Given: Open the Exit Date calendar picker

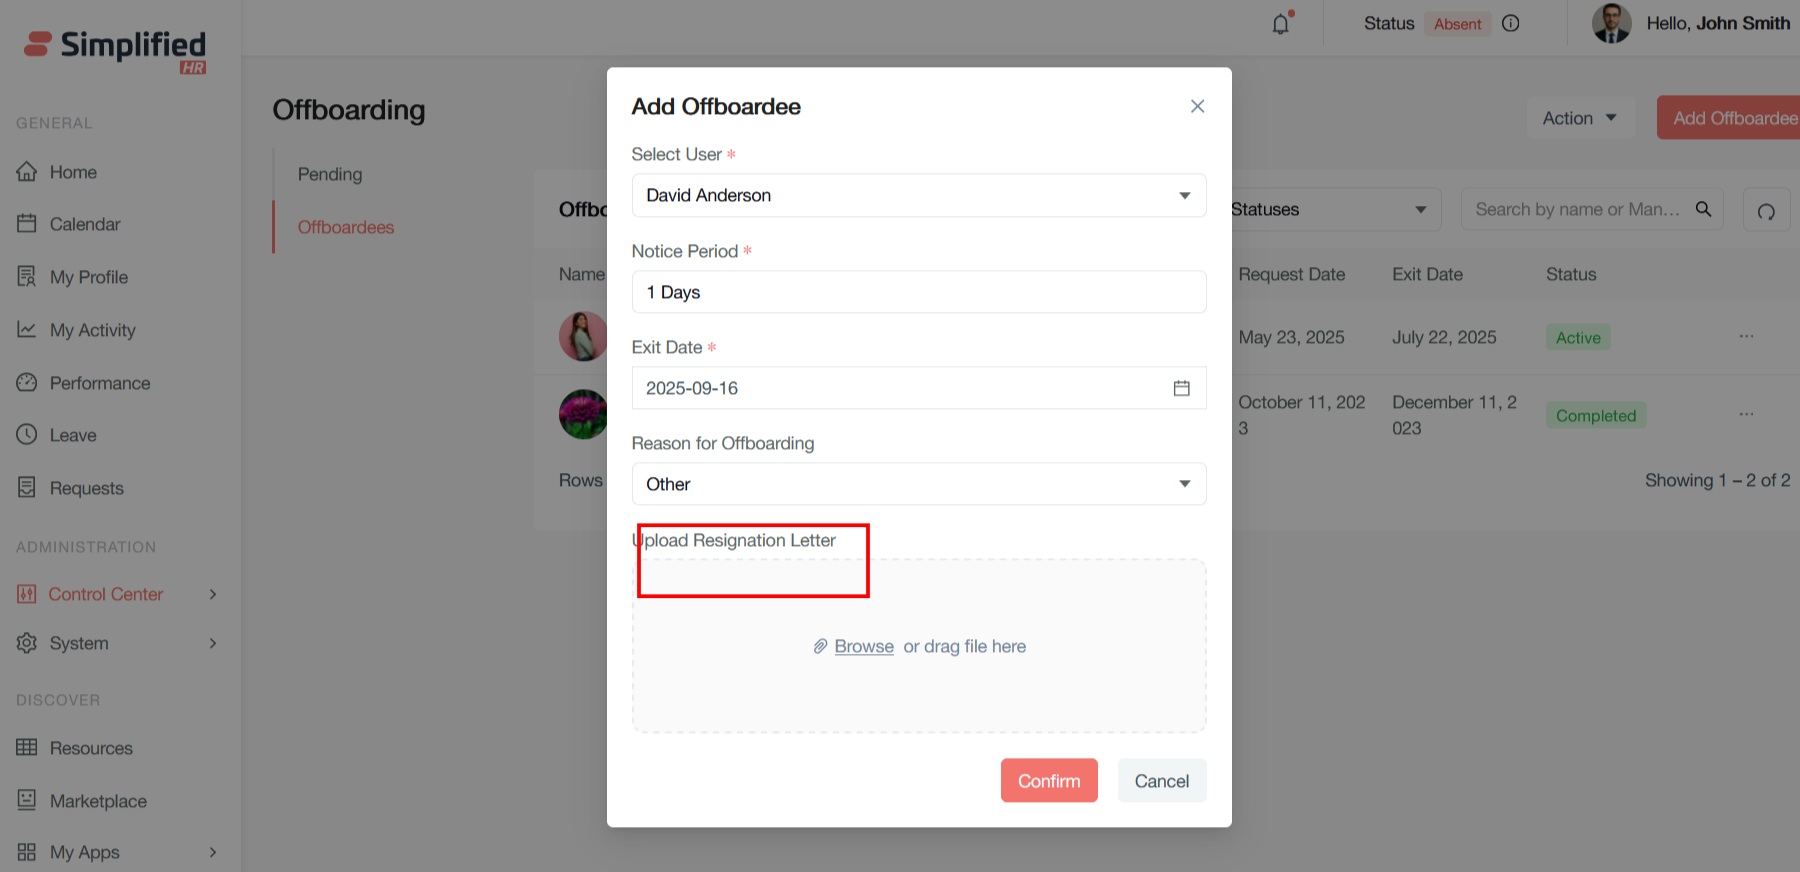Looking at the screenshot, I should pyautogui.click(x=1181, y=388).
